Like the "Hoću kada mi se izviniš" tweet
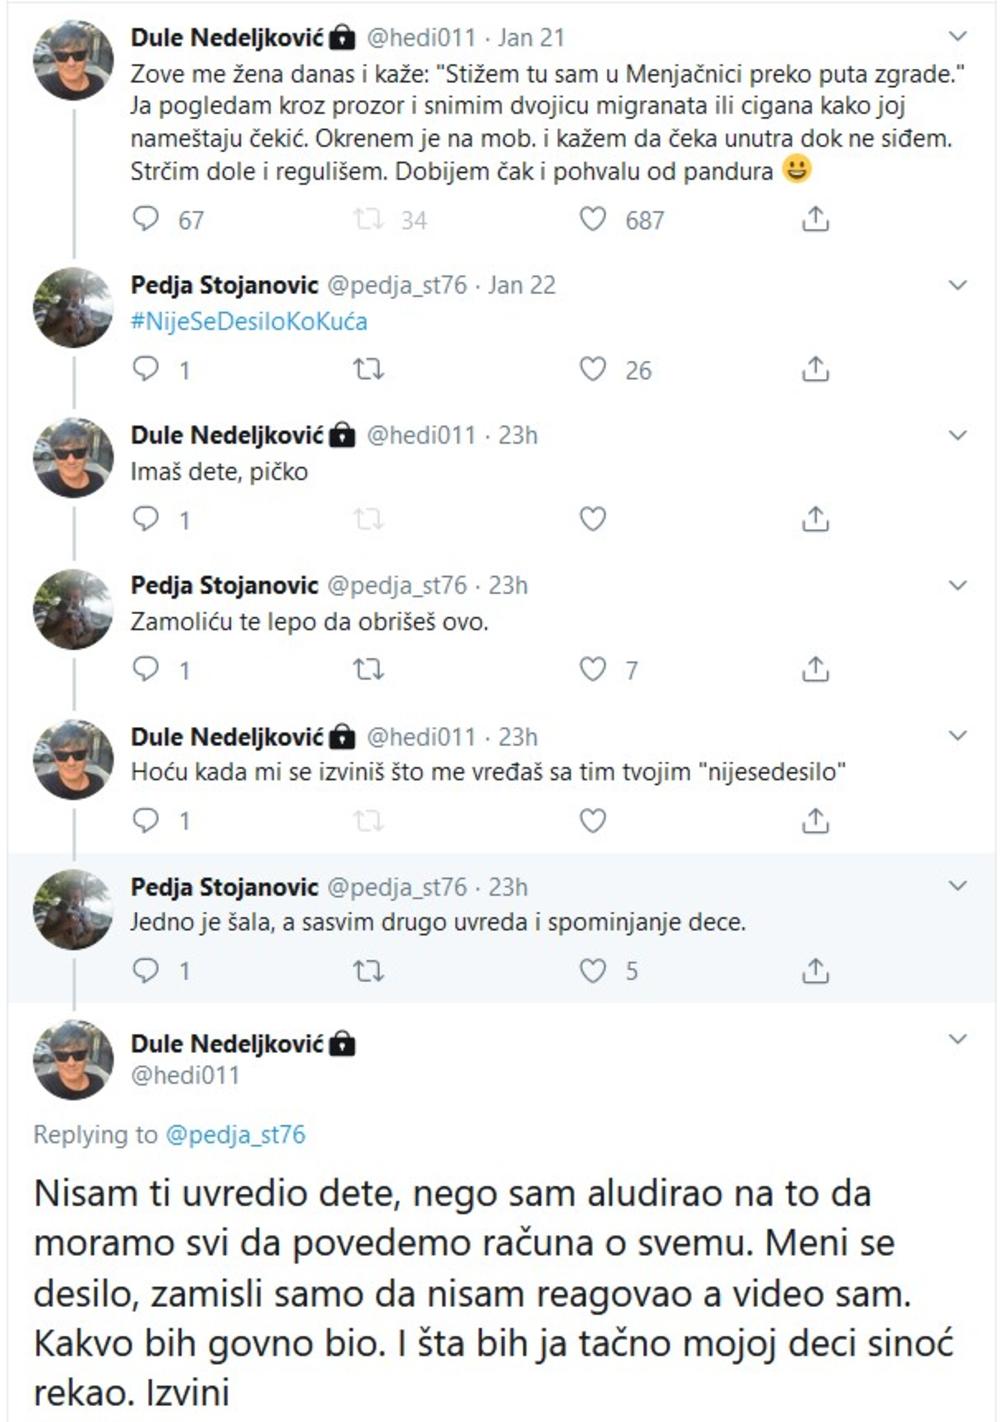Viewport: 1000px width, 1422px height. tap(593, 821)
